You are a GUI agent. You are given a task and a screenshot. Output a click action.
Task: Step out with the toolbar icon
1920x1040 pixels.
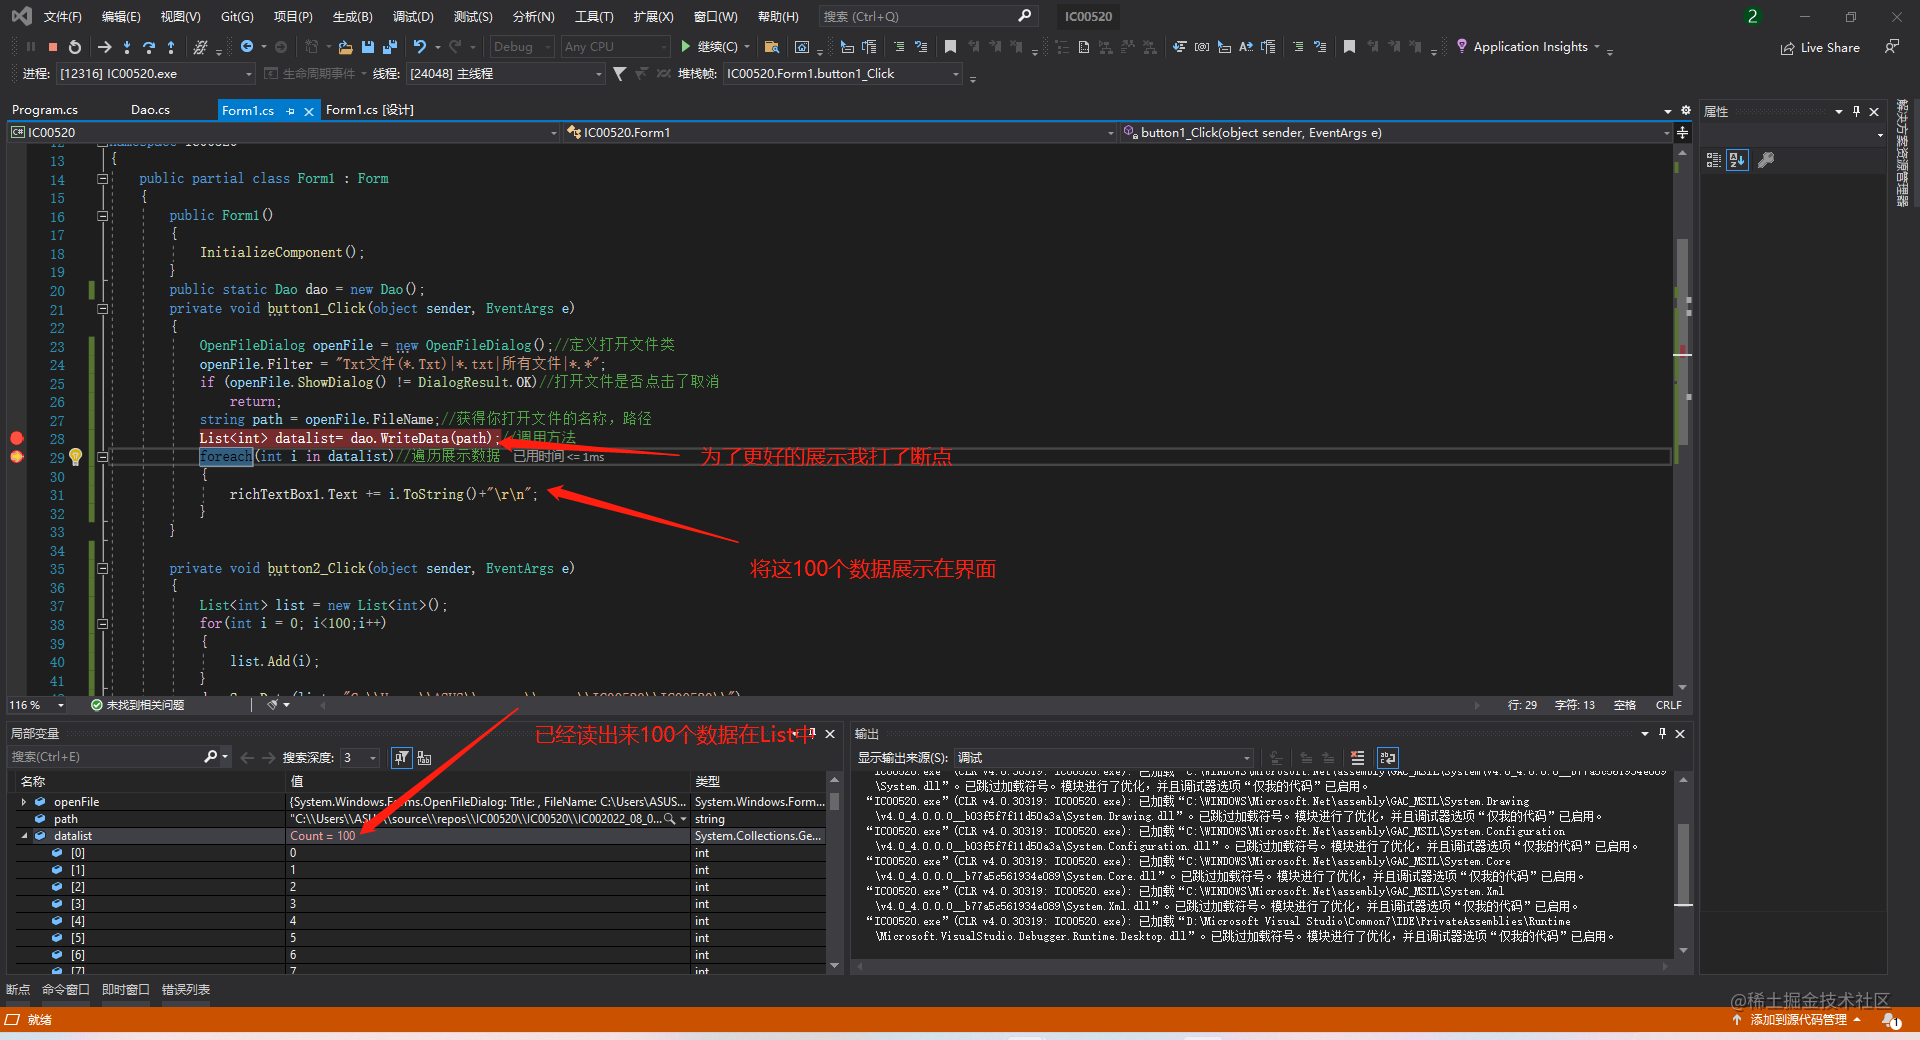point(171,47)
